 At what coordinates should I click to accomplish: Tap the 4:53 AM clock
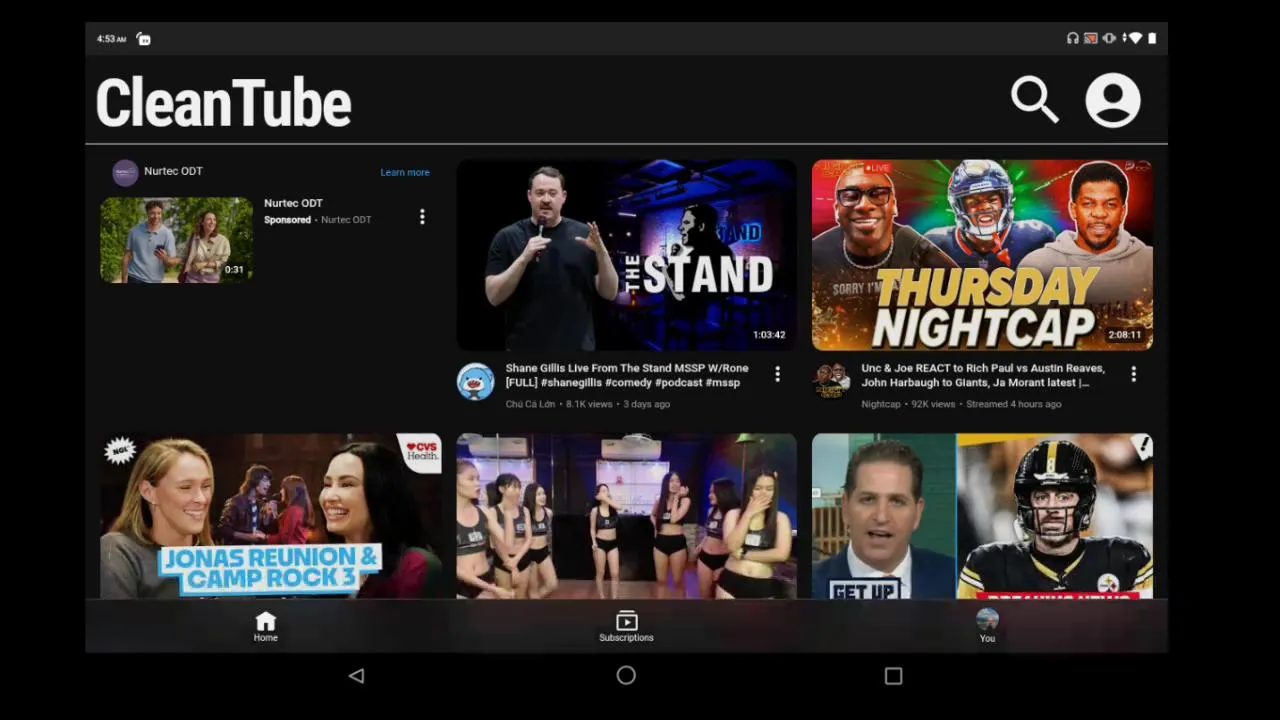tap(111, 39)
